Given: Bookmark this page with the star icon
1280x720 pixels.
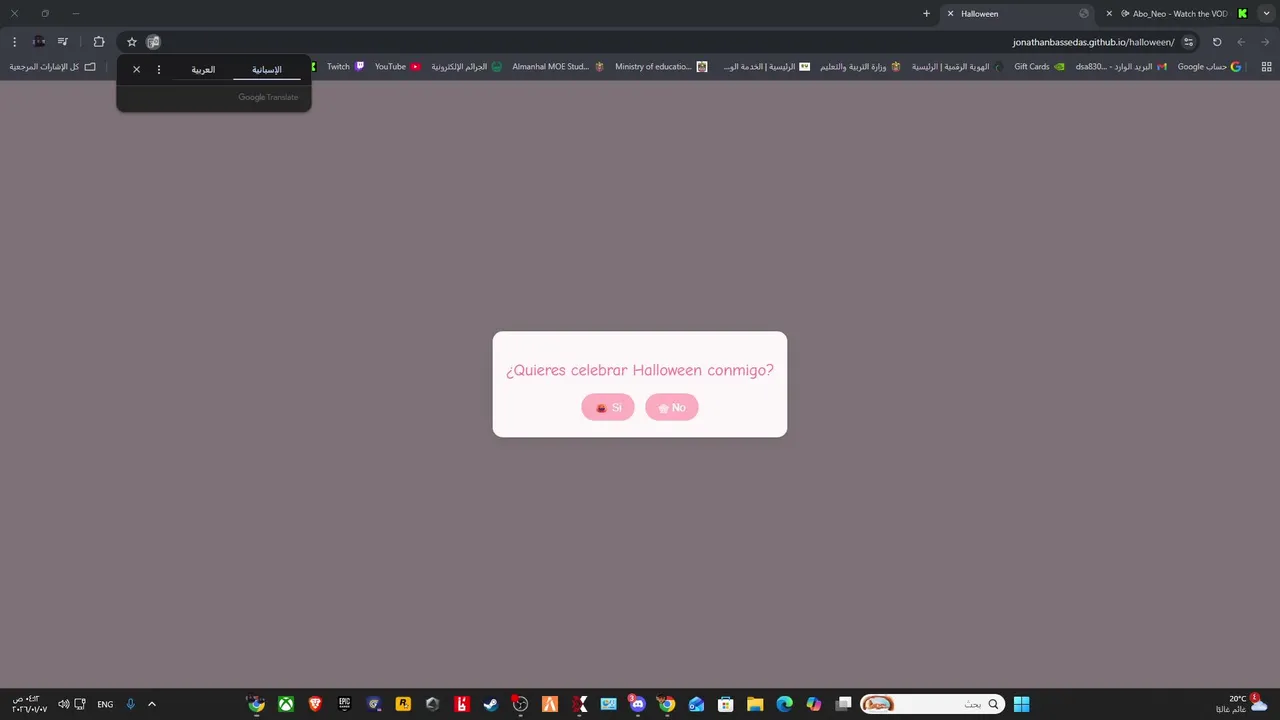Looking at the screenshot, I should pos(131,42).
